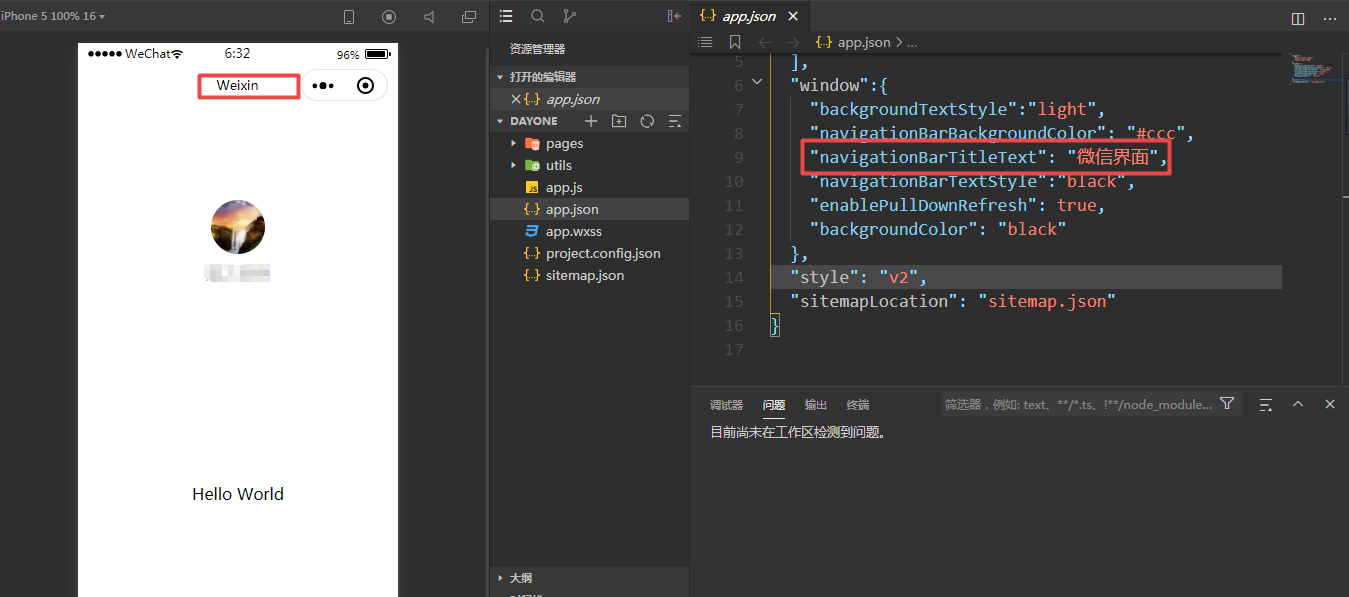This screenshot has width=1349, height=597.
Task: Open the editor more actions ellipsis
Action: [1329, 18]
